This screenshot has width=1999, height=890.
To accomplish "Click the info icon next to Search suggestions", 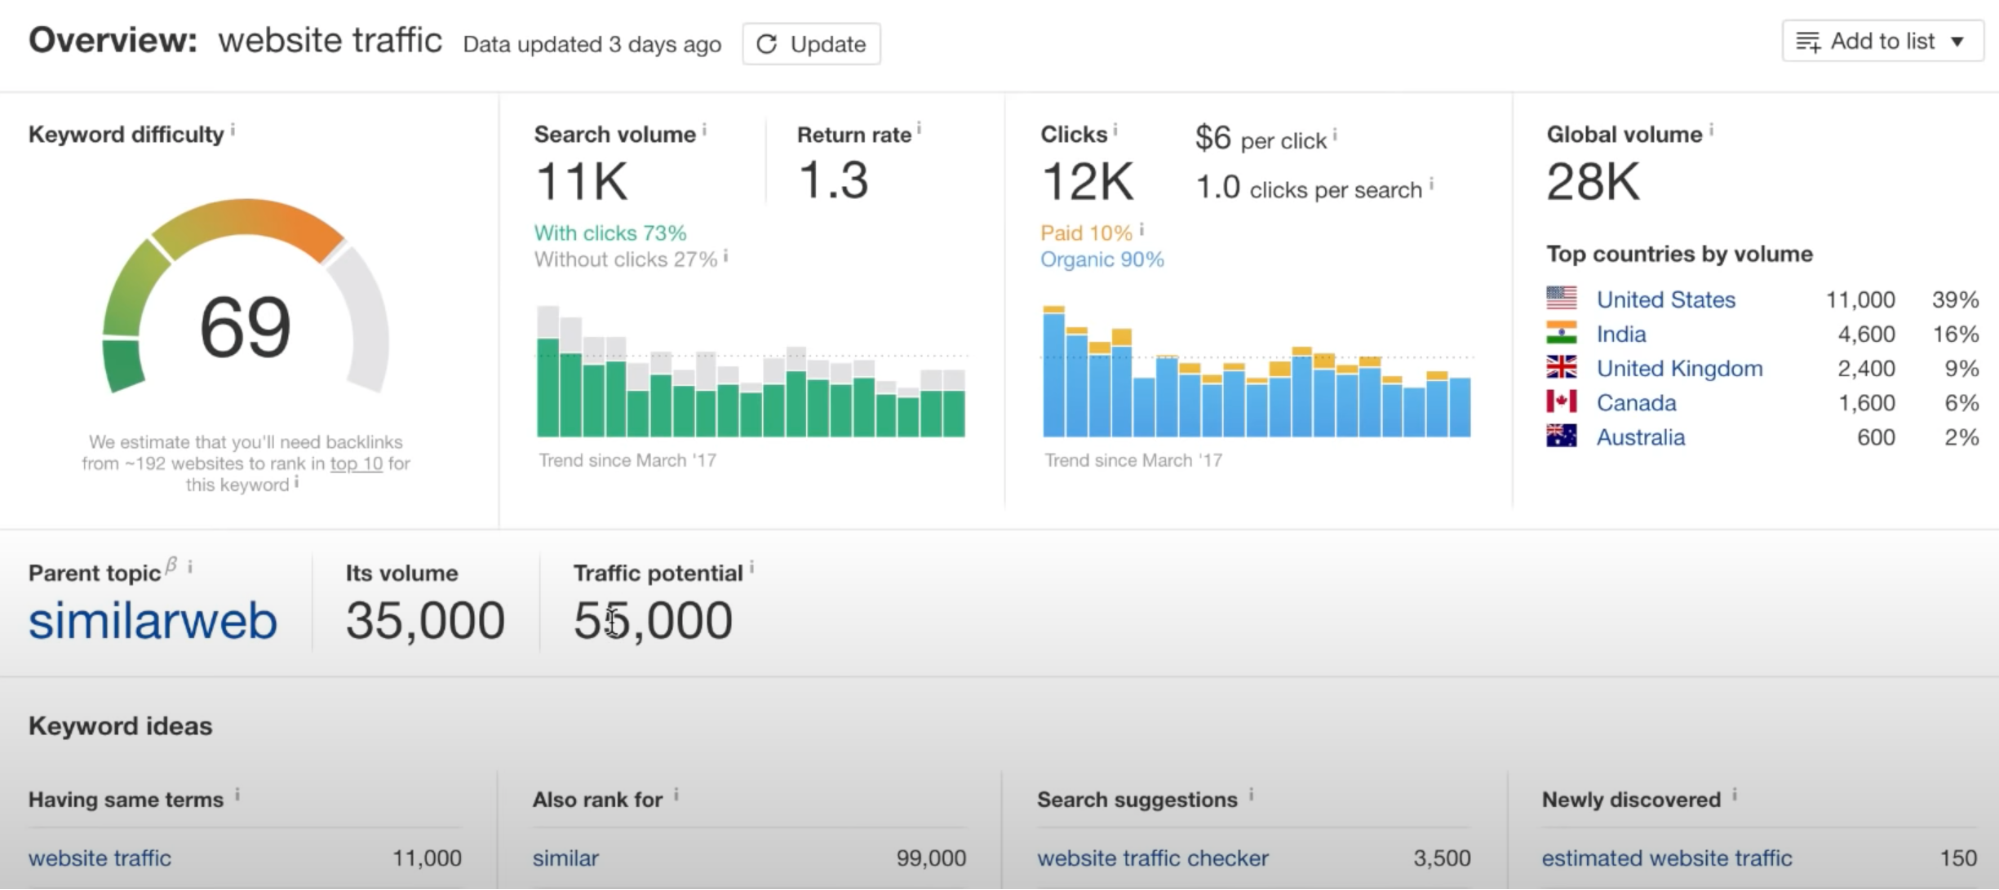I will (x=1251, y=795).
